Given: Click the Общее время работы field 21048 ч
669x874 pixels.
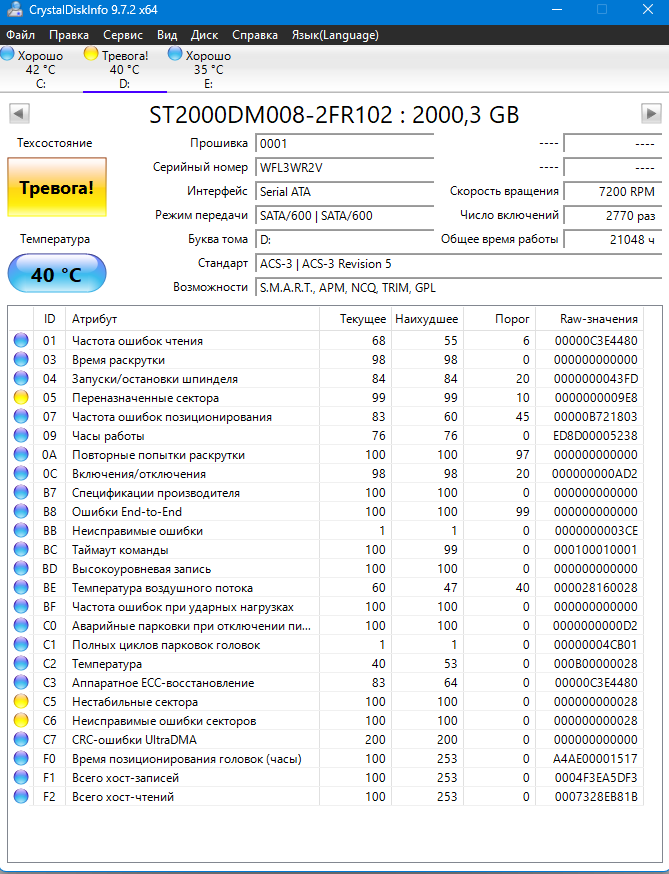Looking at the screenshot, I should click(x=613, y=239).
